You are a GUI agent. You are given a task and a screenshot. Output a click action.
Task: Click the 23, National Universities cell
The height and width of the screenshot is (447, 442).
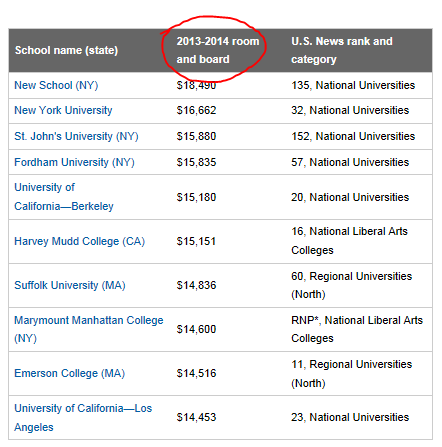click(x=350, y=417)
